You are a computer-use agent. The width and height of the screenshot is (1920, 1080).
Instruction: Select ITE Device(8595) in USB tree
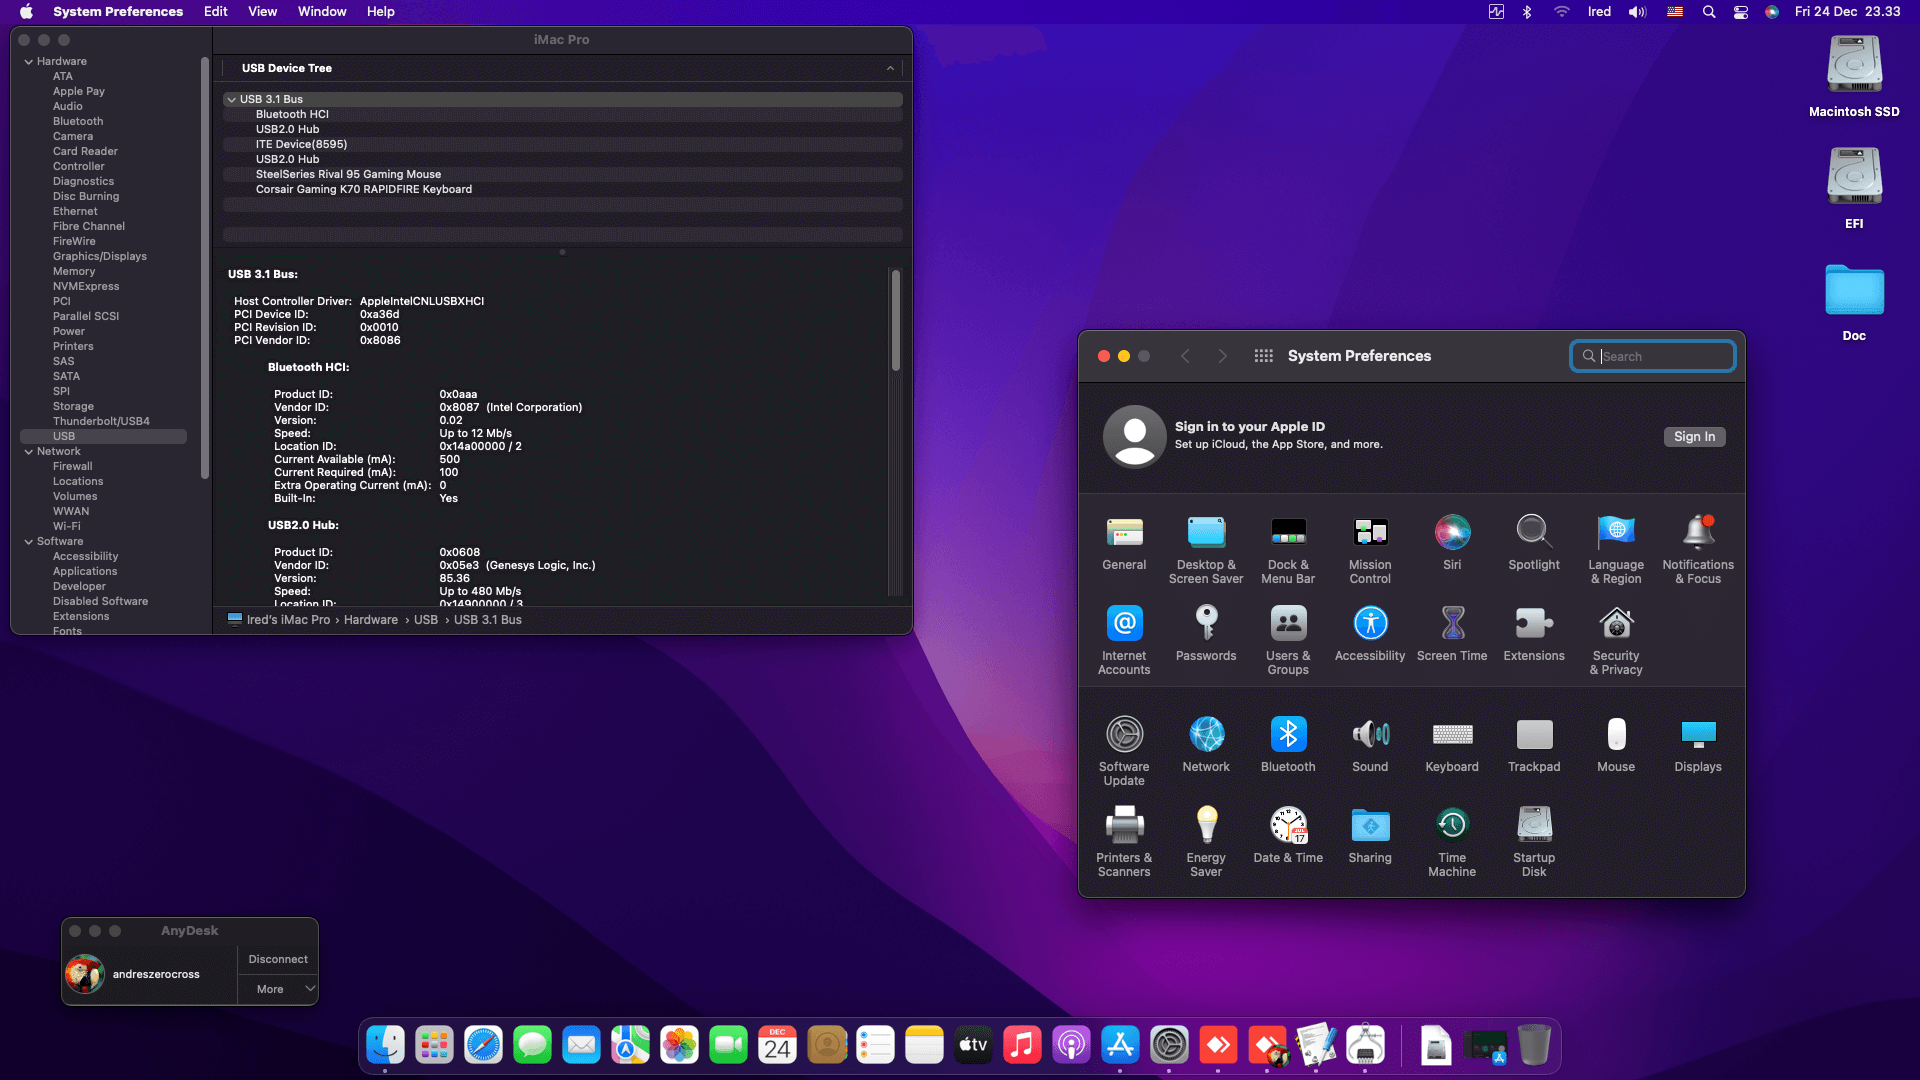(x=563, y=144)
